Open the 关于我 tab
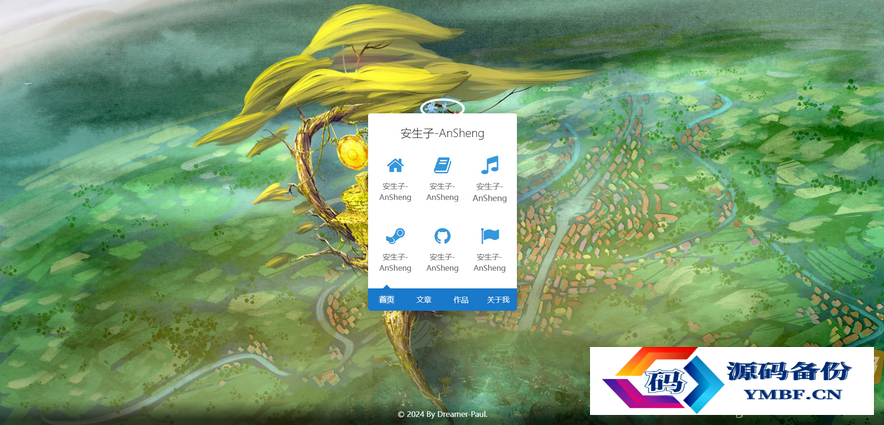 pos(498,299)
